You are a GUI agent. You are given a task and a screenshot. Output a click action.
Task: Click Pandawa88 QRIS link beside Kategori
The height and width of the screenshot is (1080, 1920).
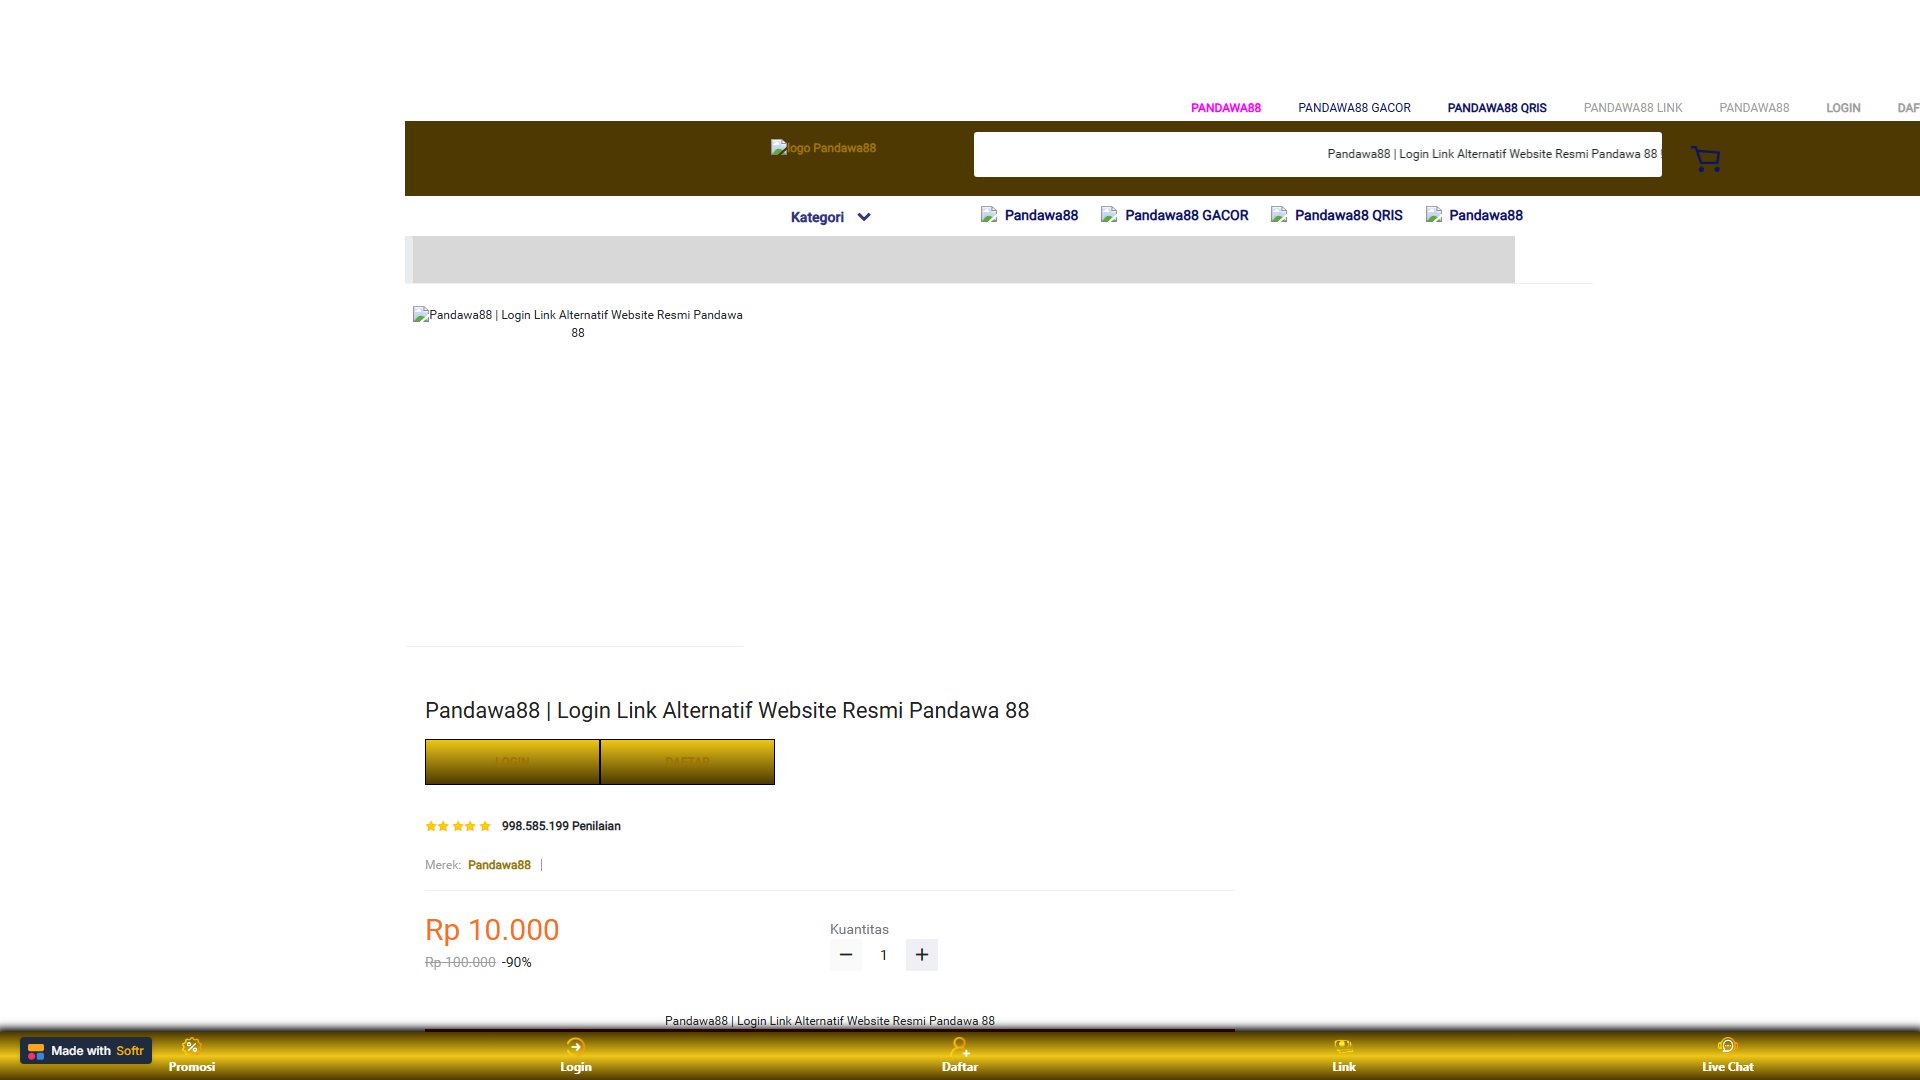(1337, 215)
